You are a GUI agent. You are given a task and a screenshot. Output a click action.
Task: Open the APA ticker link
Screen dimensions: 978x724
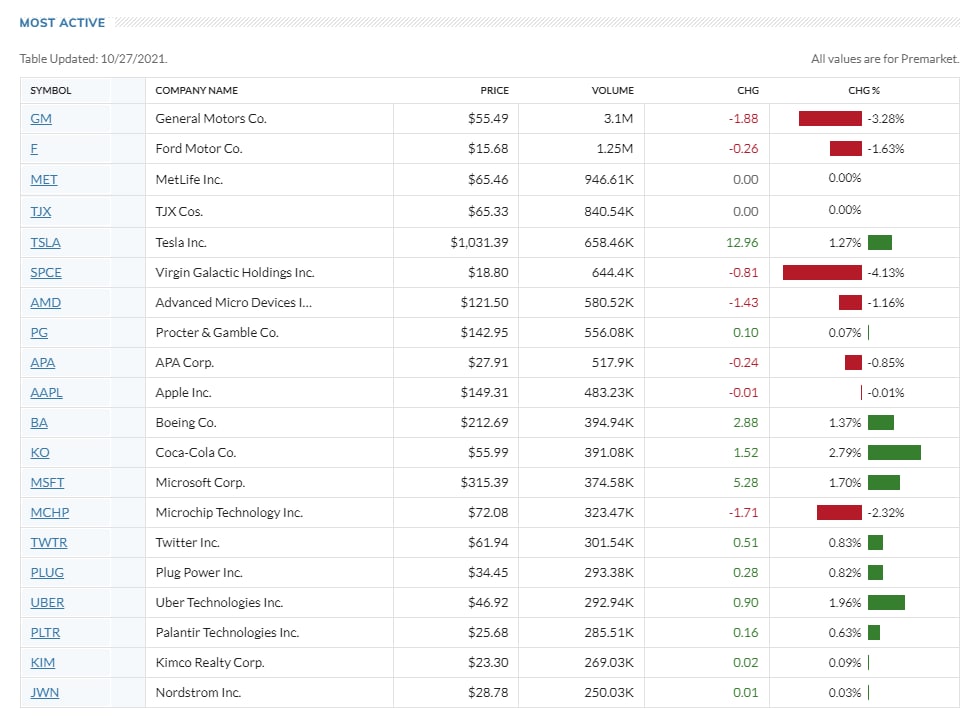click(x=43, y=362)
